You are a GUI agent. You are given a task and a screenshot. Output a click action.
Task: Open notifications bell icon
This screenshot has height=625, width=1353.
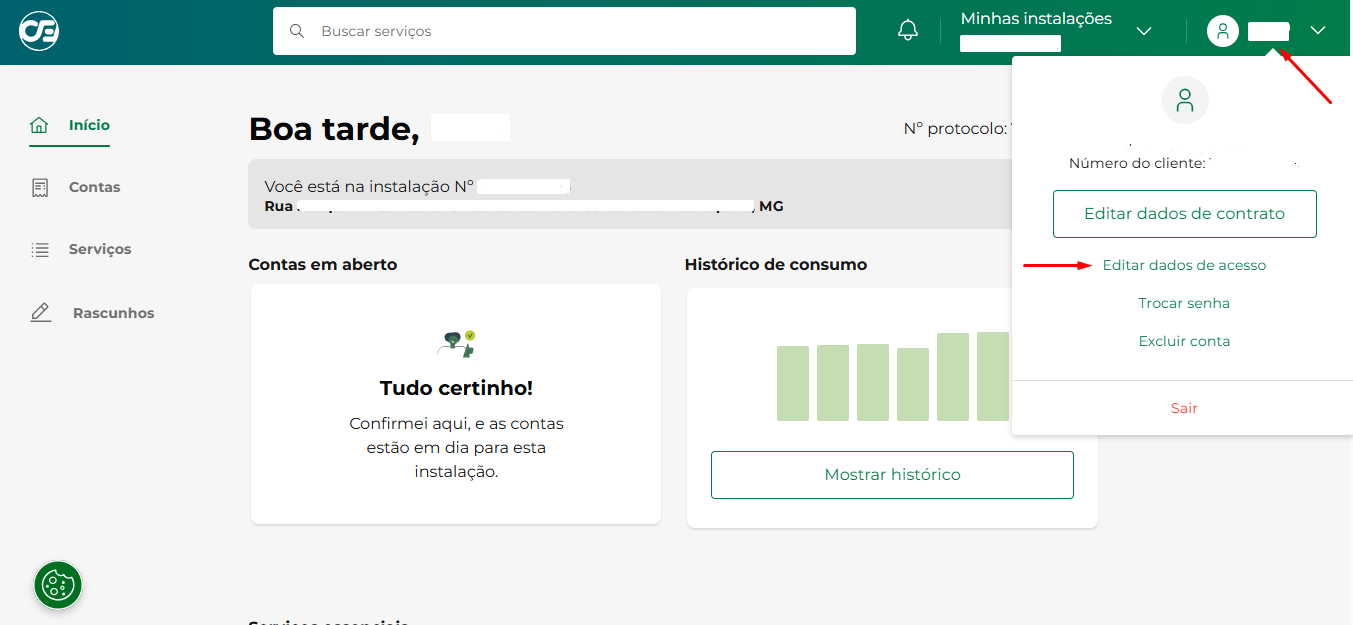pyautogui.click(x=908, y=31)
